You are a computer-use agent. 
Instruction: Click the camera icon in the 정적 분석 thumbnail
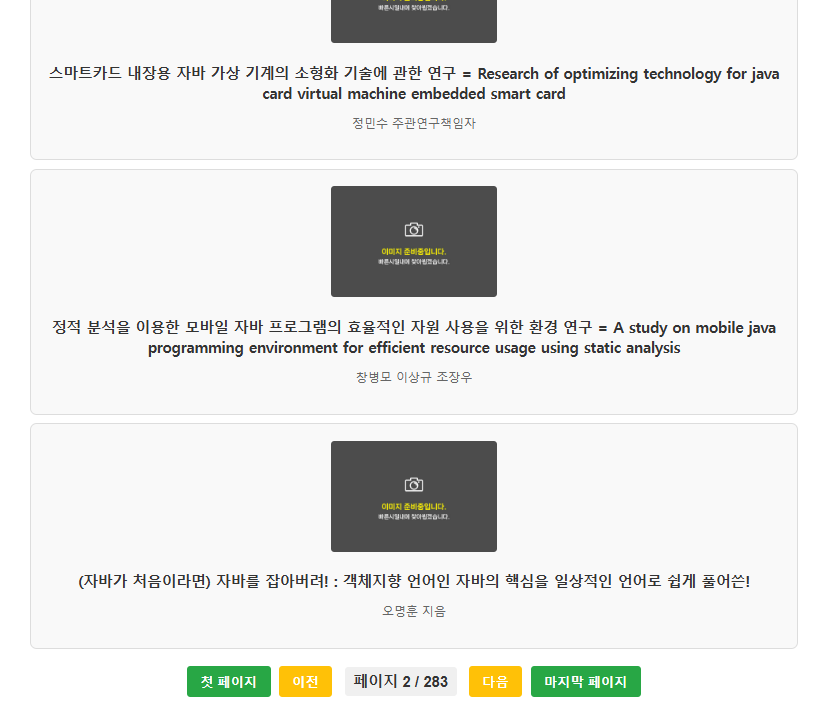[414, 229]
